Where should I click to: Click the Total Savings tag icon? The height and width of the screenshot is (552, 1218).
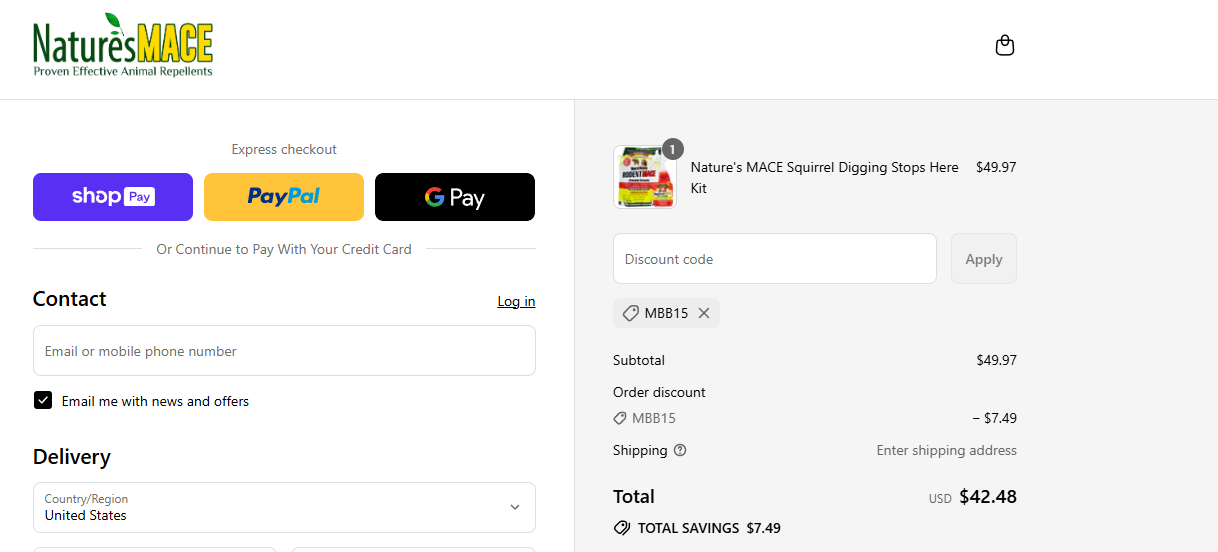click(x=622, y=528)
